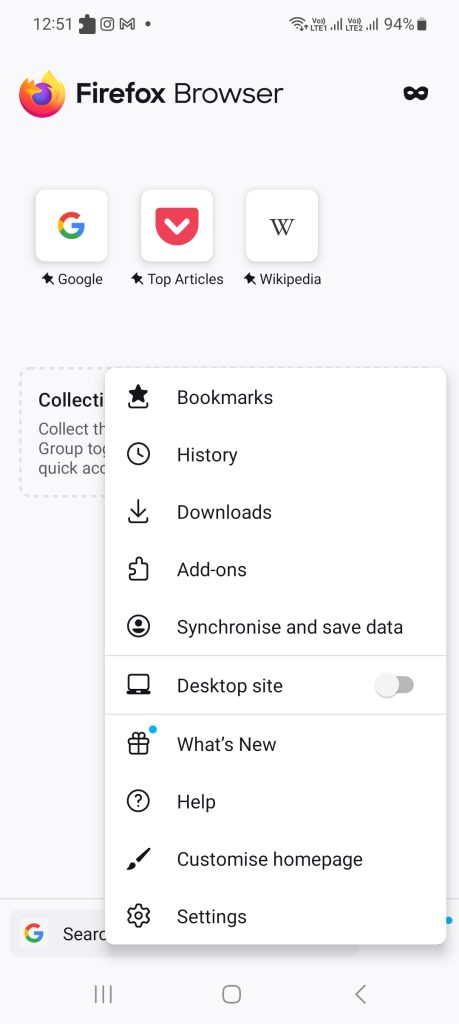The width and height of the screenshot is (459, 1024).
Task: Select the Desktop site label
Action: tap(230, 686)
